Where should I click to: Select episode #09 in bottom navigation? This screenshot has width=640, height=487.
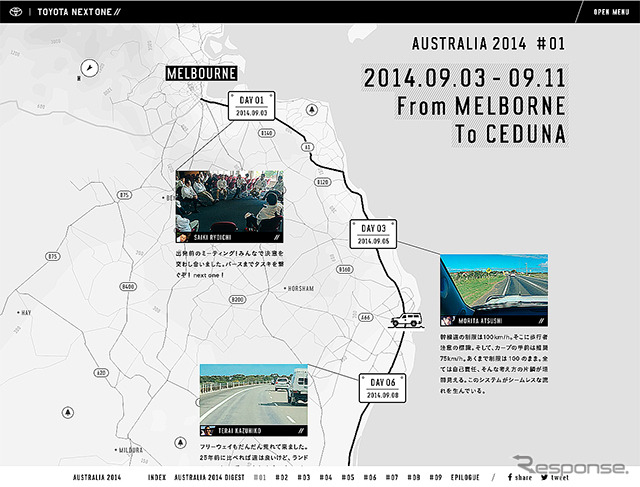[436, 477]
